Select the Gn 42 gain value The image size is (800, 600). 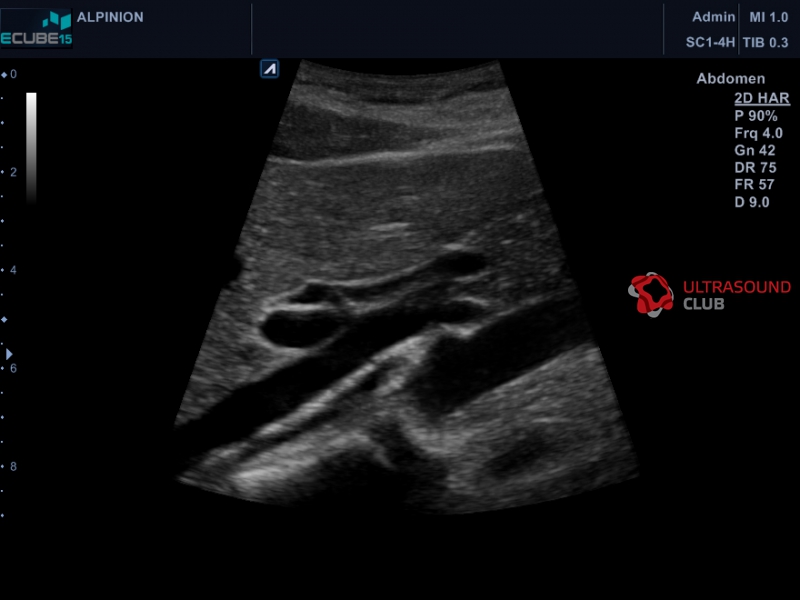click(x=755, y=151)
